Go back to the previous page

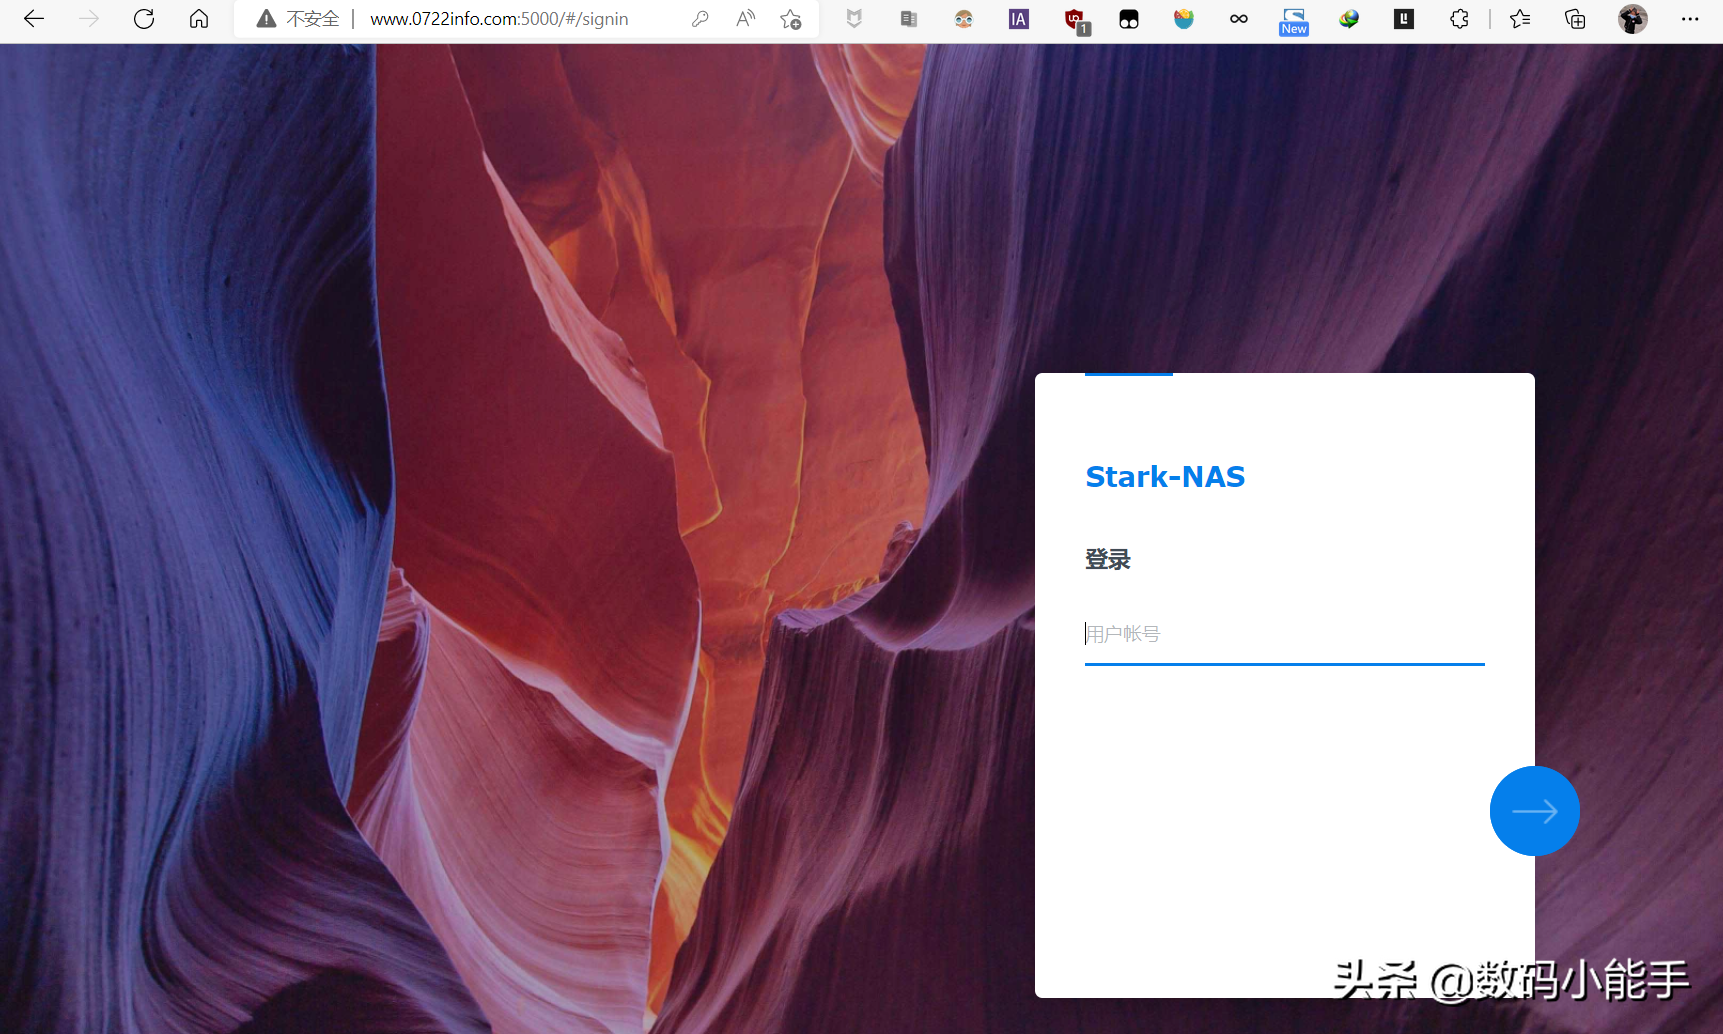pyautogui.click(x=34, y=19)
